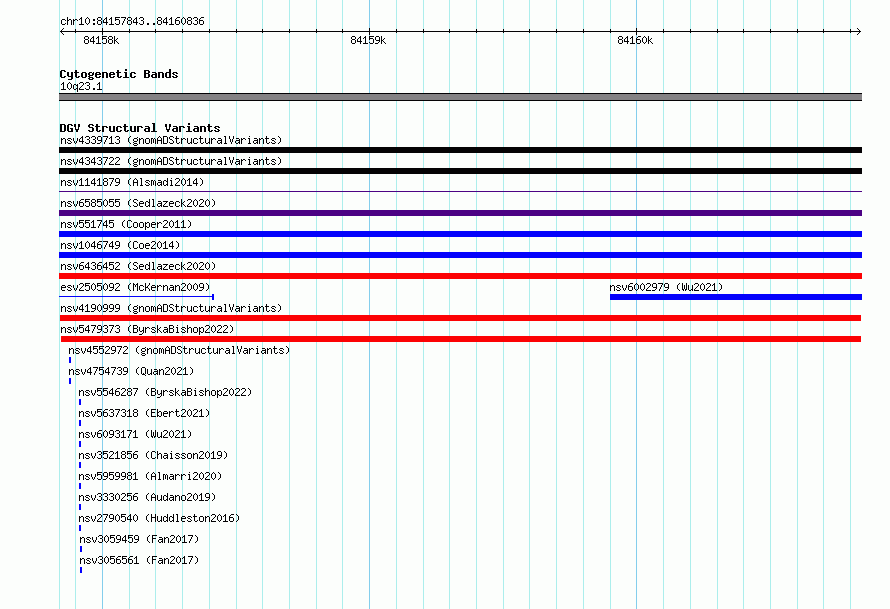
Task: Open variant nsv2790540 (Huddleston2016)
Action: (x=159, y=518)
